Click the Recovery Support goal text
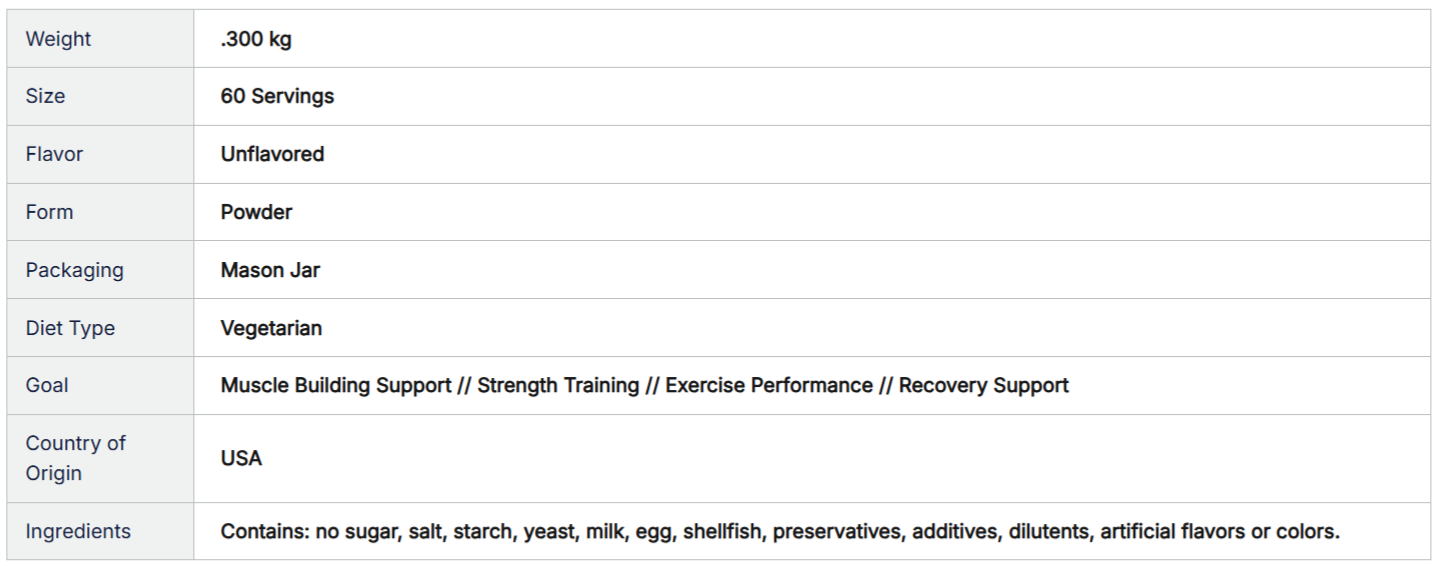 pos(983,385)
